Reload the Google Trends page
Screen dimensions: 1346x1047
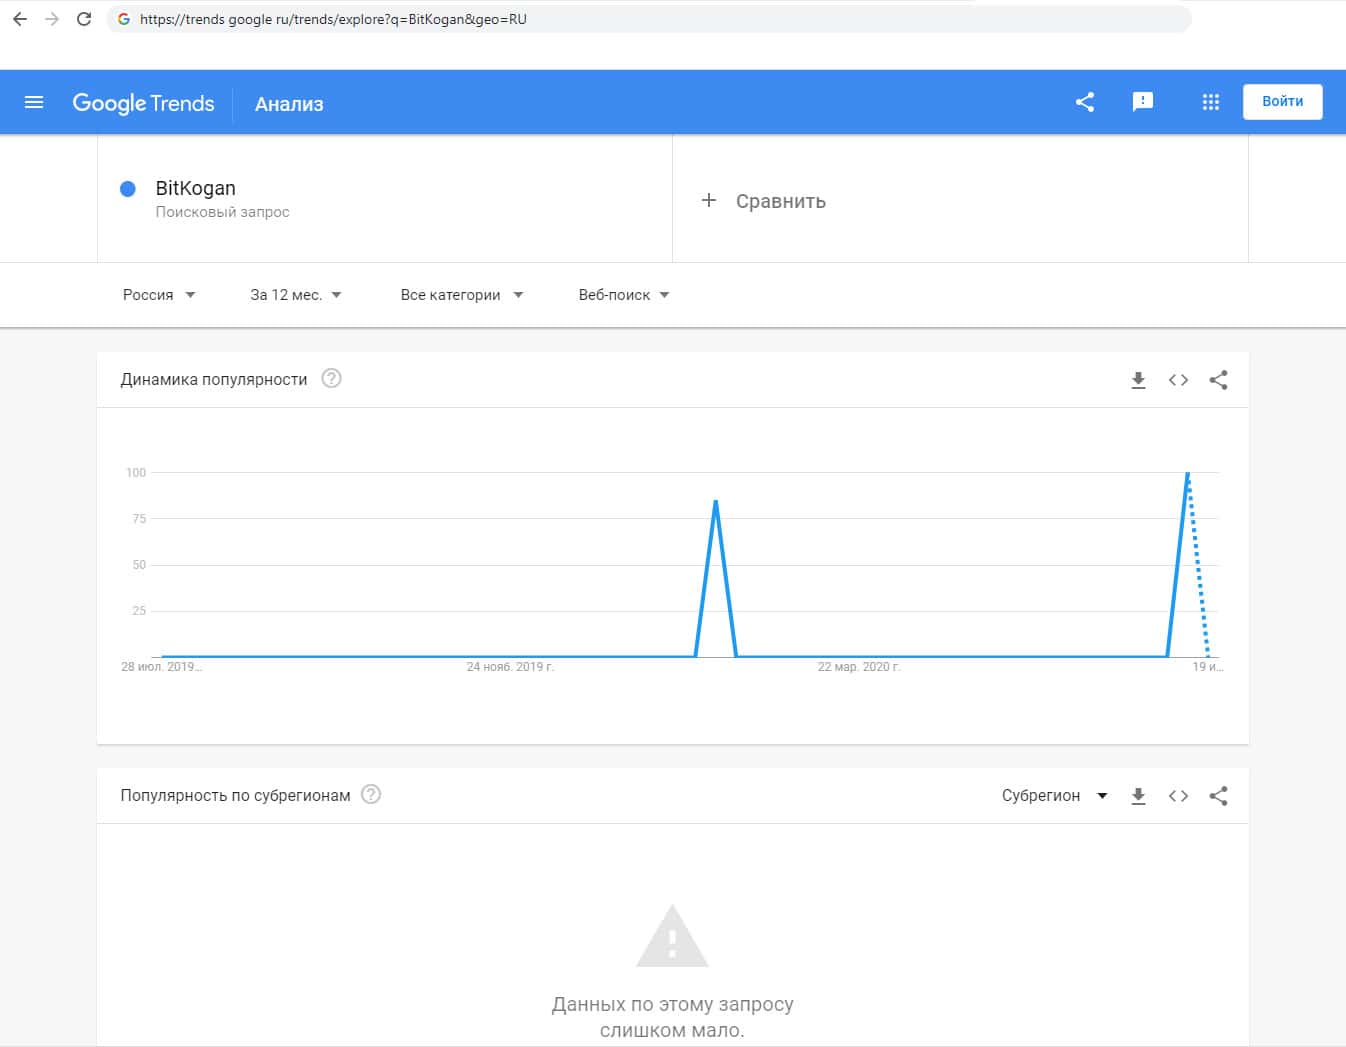click(84, 19)
